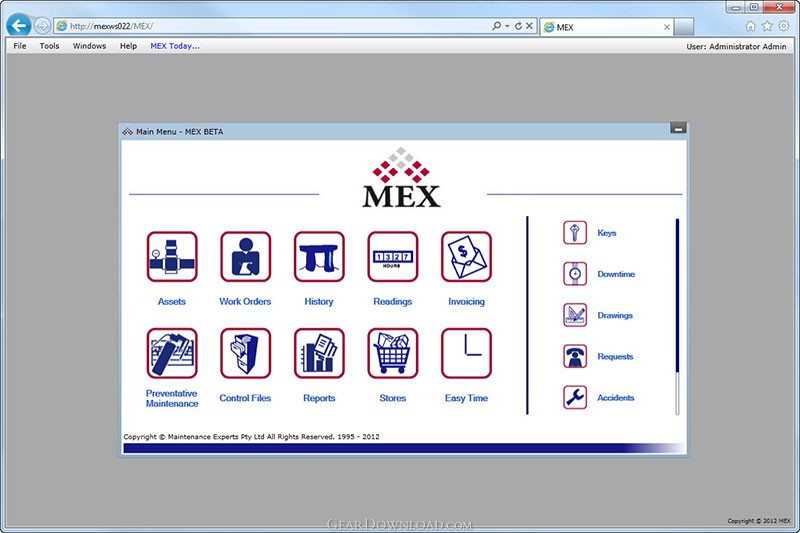
Task: Open MEX Today... menu item
Action: tap(175, 46)
